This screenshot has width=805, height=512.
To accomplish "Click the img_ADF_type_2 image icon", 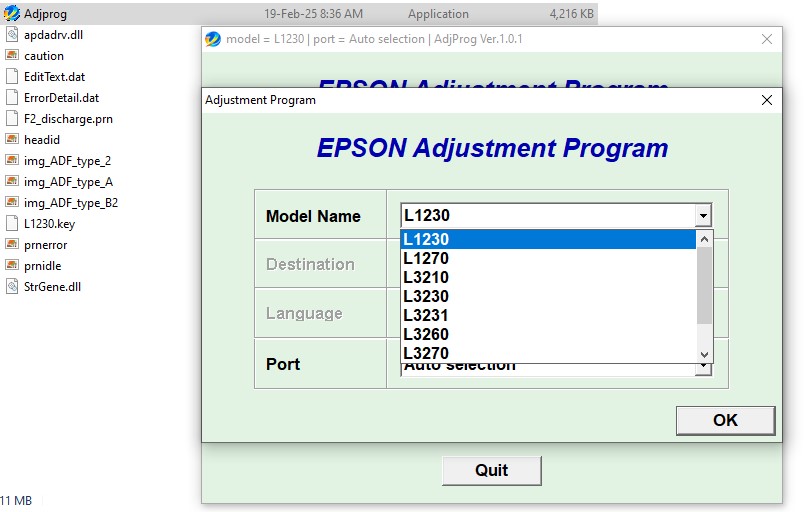I will coord(12,160).
